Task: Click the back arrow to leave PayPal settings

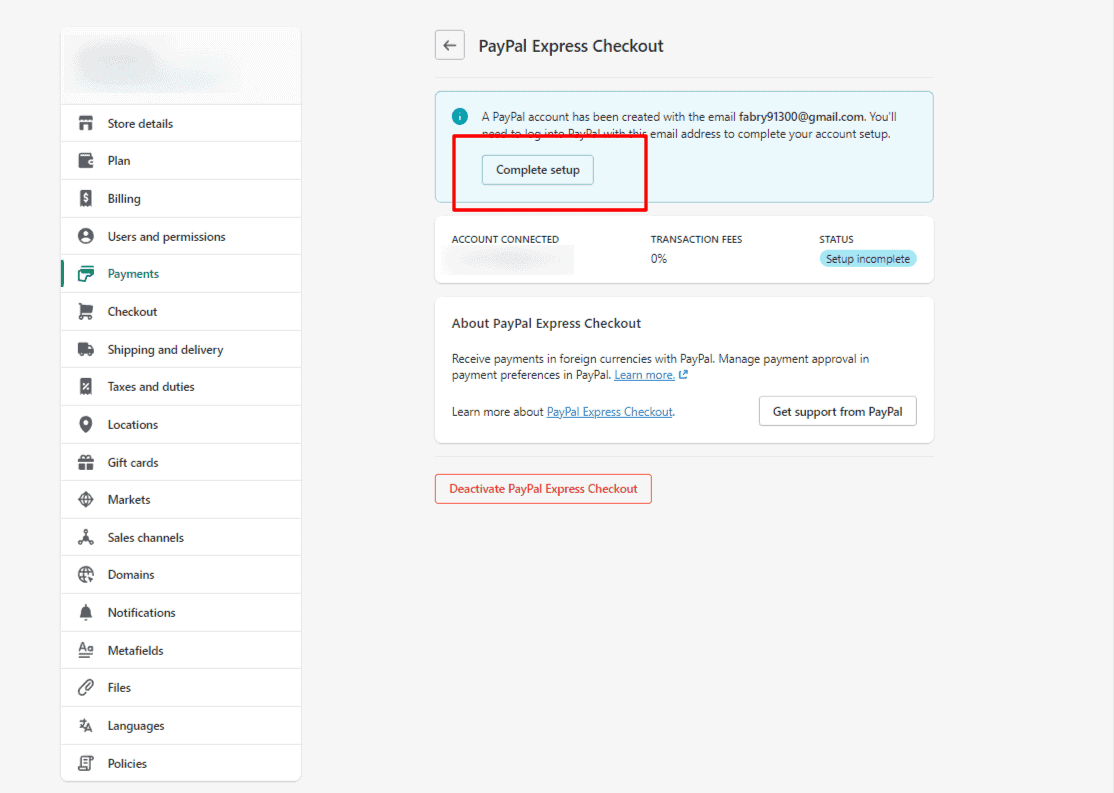Action: click(449, 44)
